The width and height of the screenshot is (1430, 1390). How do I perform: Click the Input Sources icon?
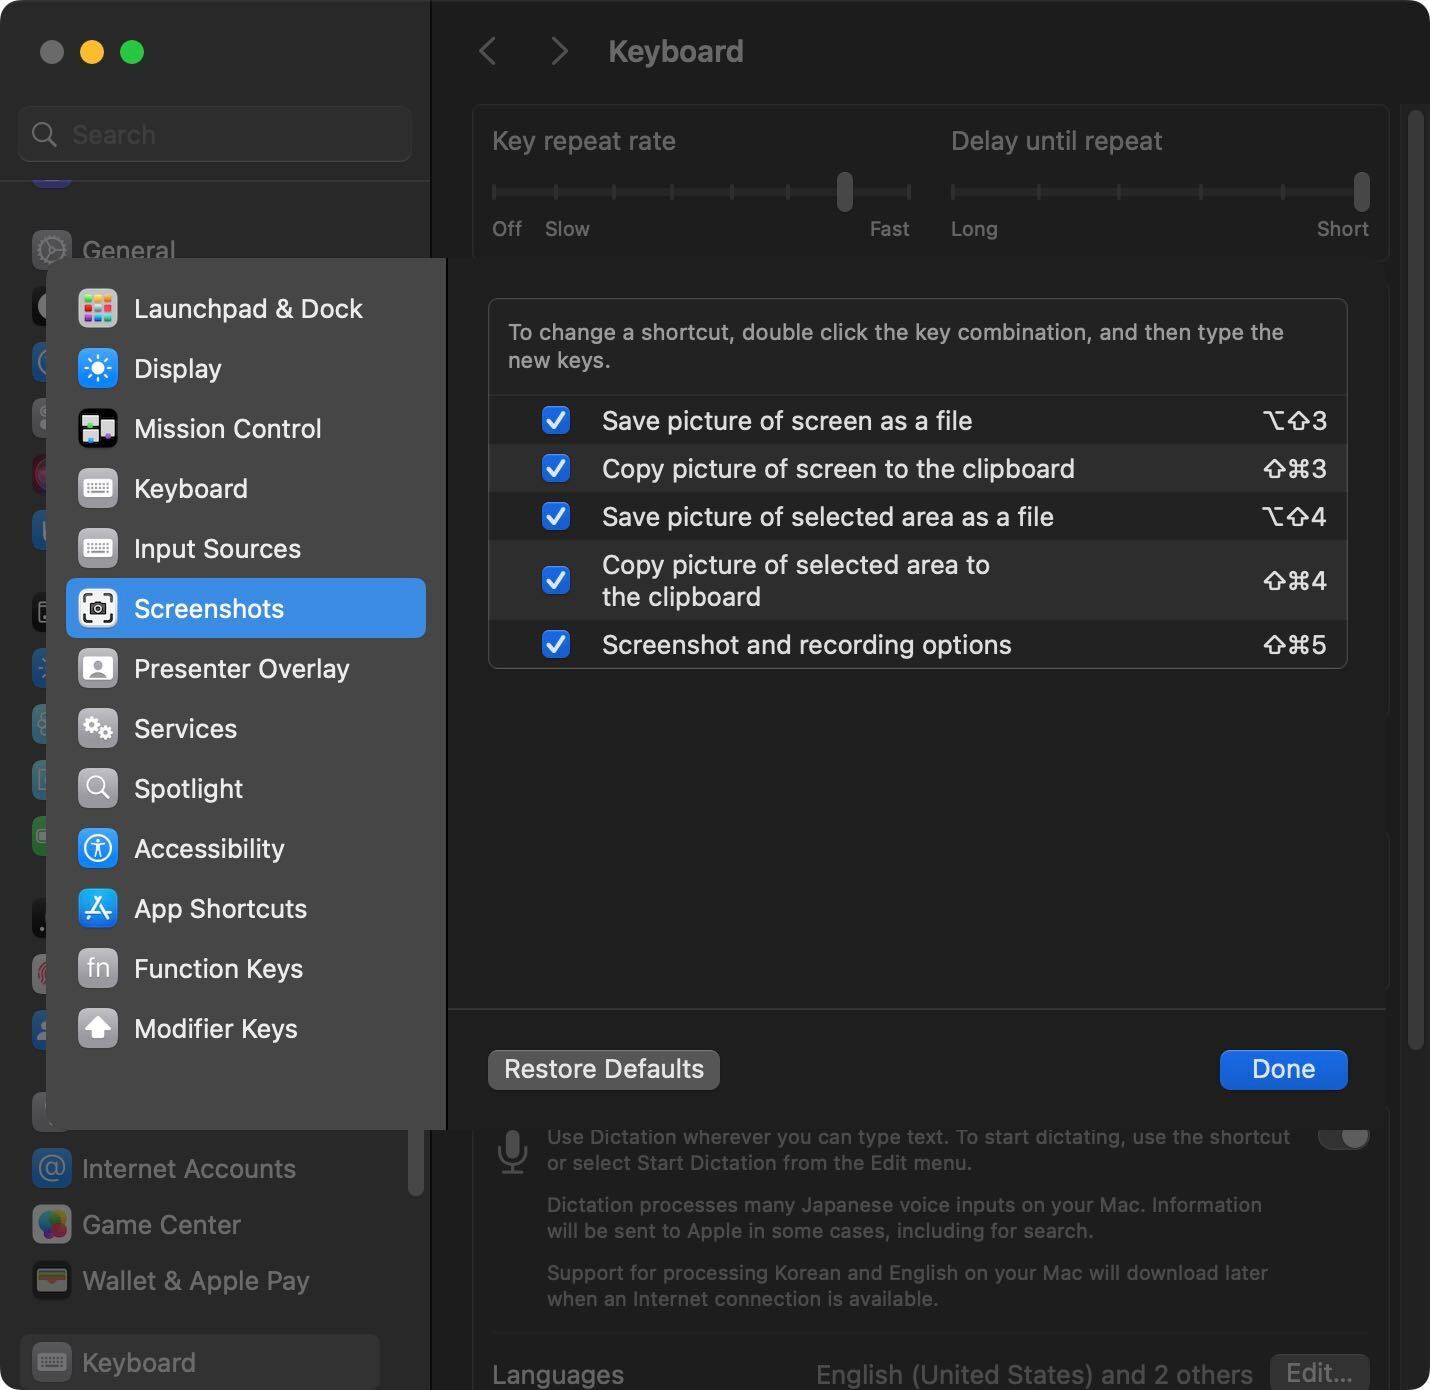pyautogui.click(x=98, y=548)
